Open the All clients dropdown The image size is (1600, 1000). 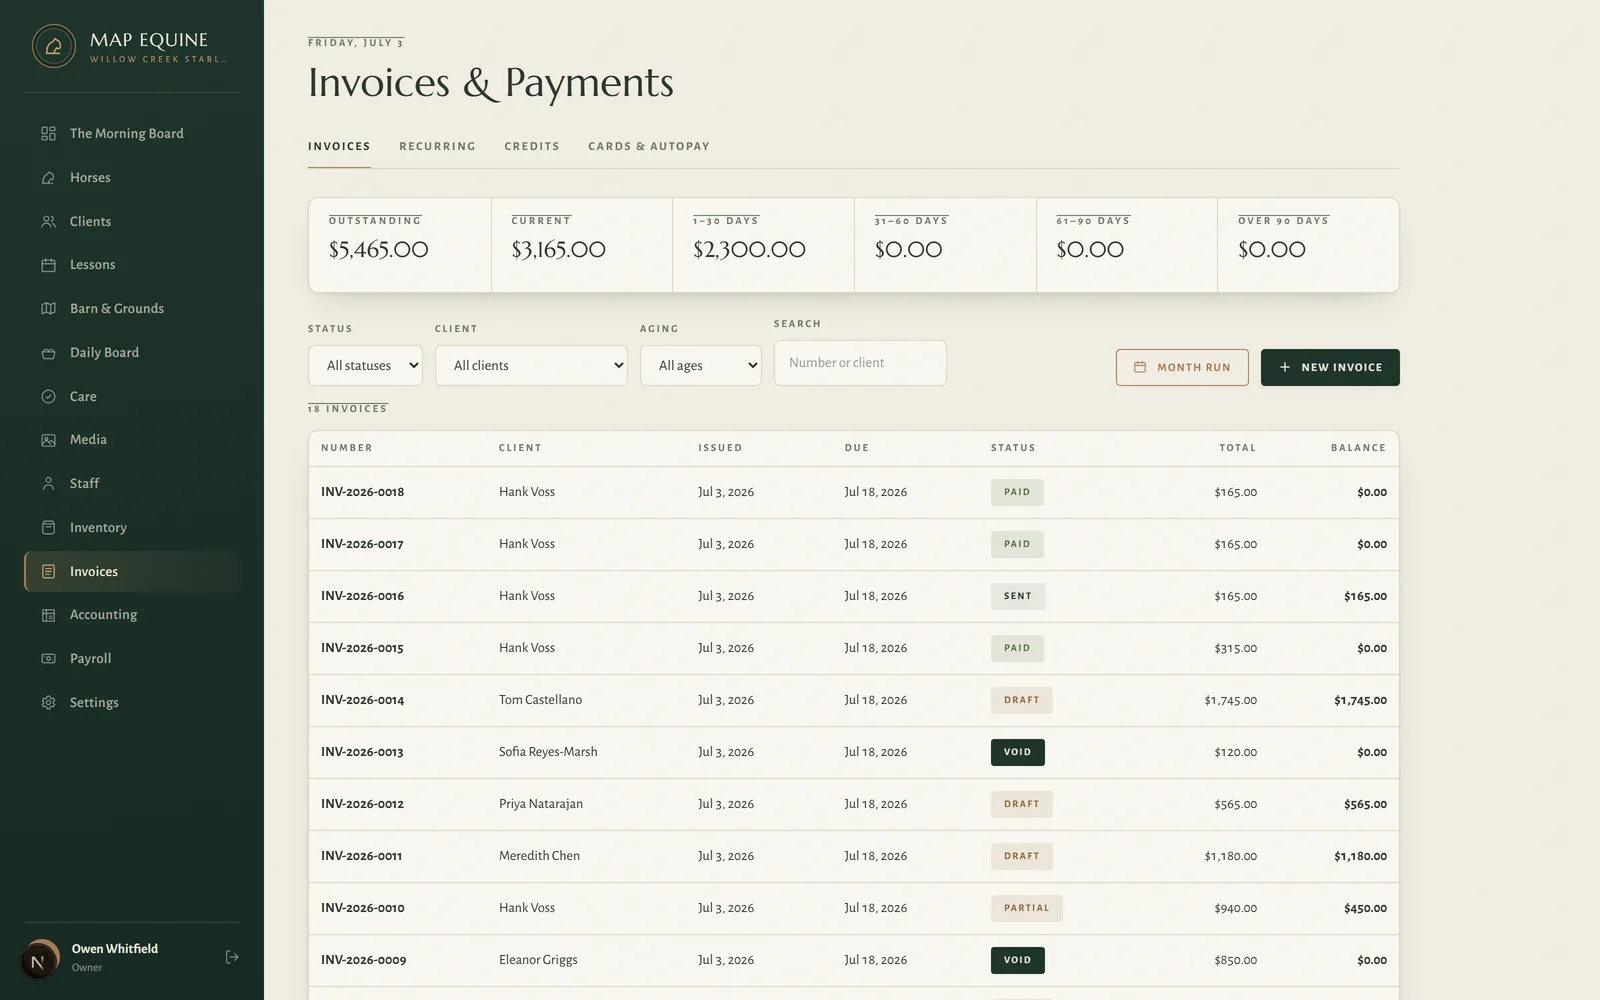pos(531,365)
